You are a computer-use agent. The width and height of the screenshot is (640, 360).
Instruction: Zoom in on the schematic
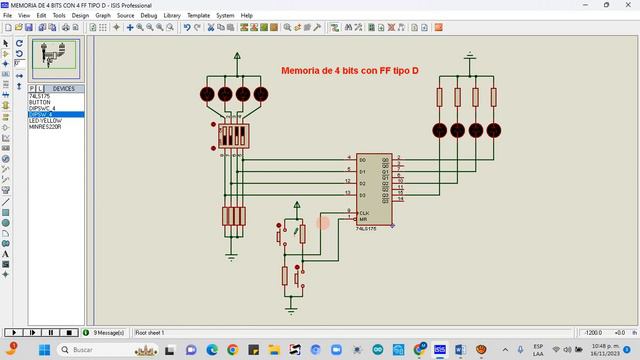click(x=140, y=27)
